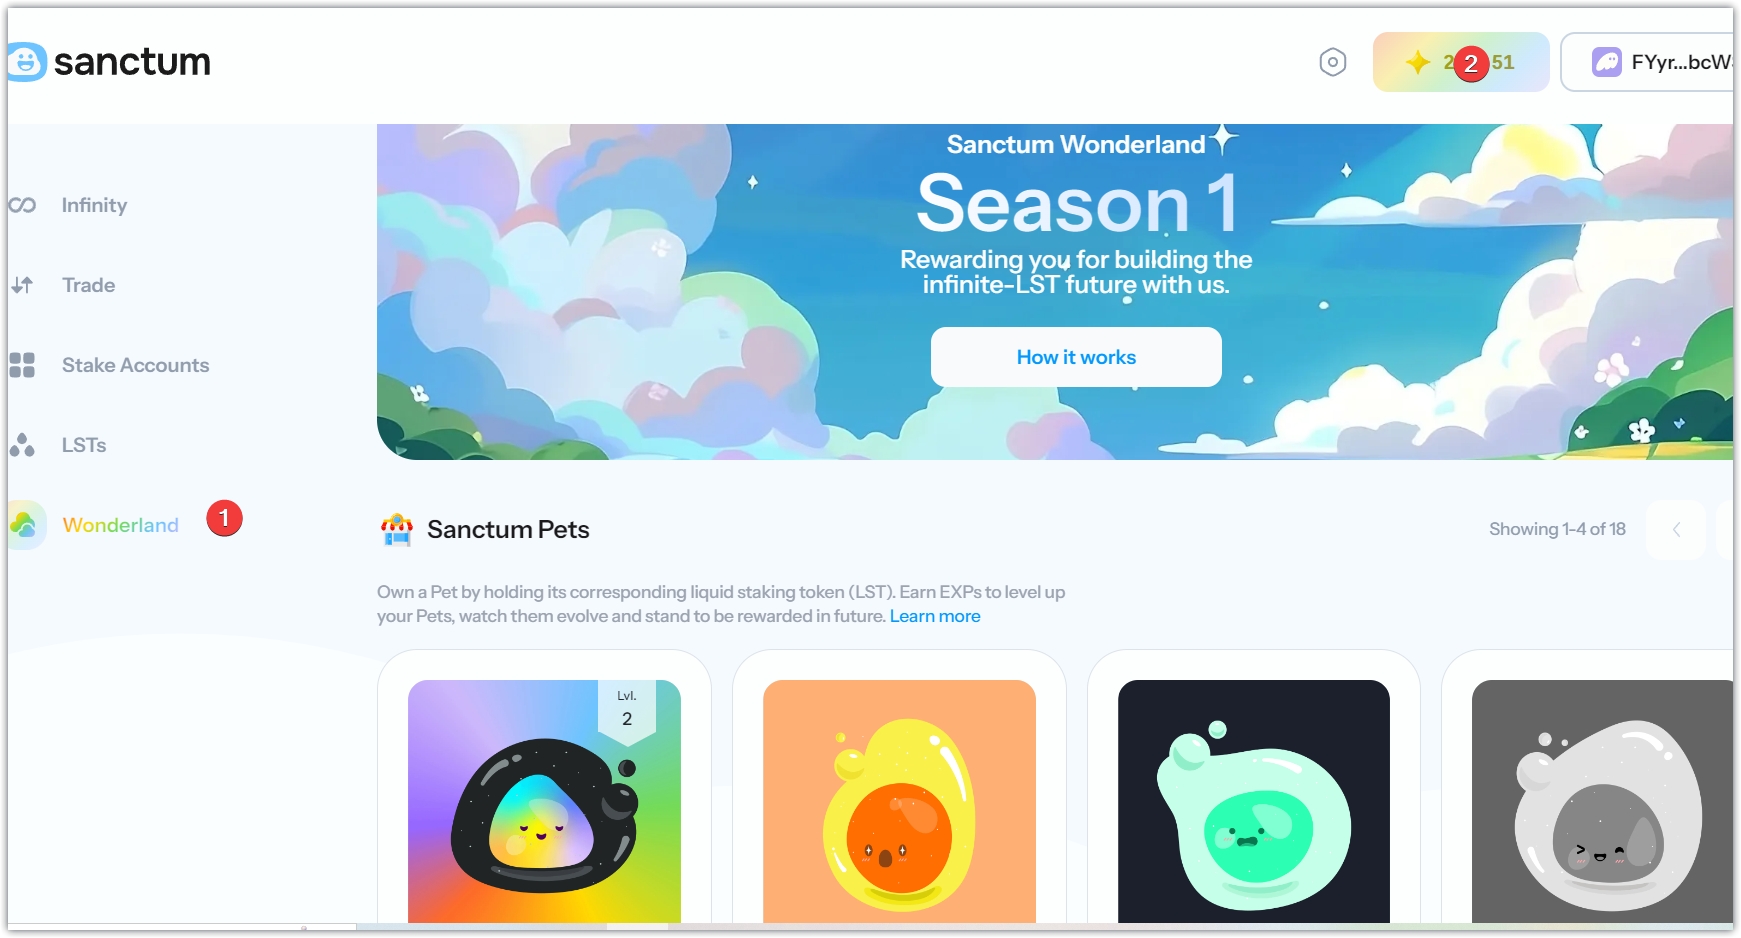The height and width of the screenshot is (938, 1741).
Task: Go to previous pets page chevron
Action: [1677, 529]
